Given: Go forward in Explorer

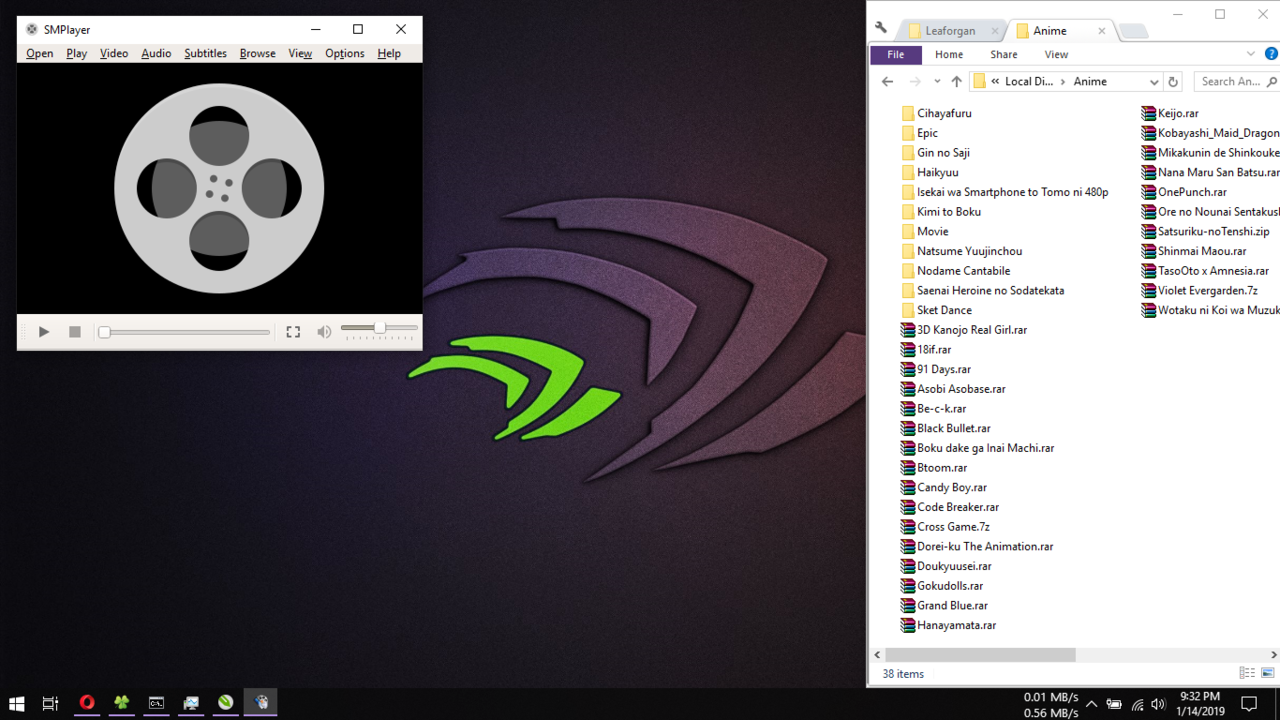Looking at the screenshot, I should [915, 82].
